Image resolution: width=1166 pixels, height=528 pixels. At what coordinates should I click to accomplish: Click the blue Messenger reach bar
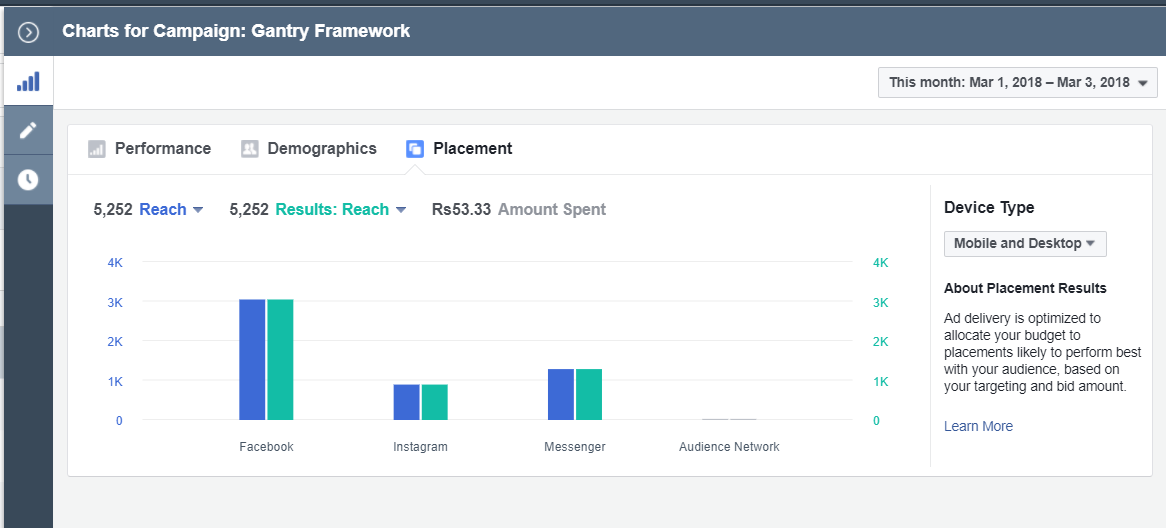[x=561, y=395]
